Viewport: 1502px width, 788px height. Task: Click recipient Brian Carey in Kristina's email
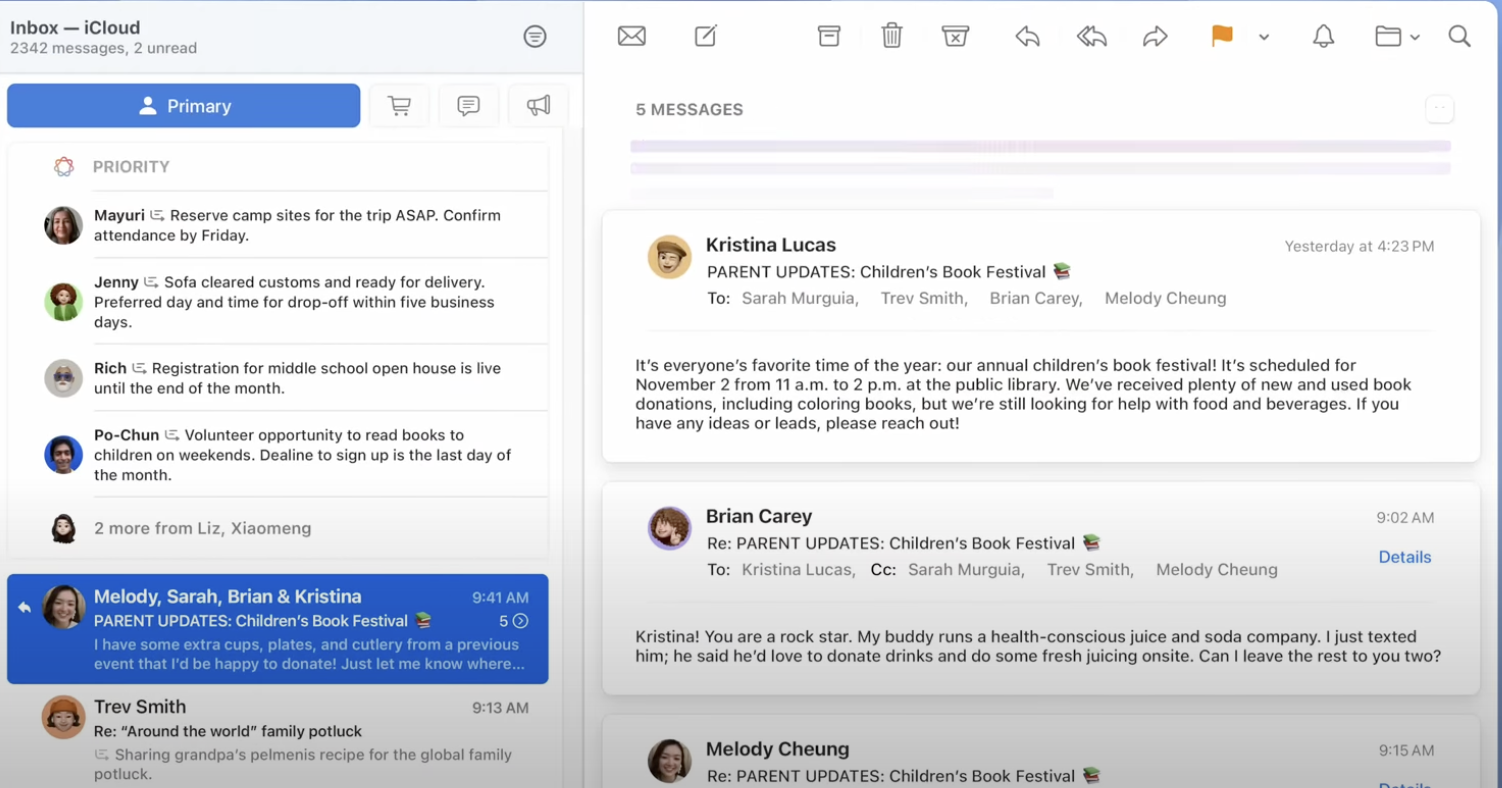click(x=1036, y=298)
